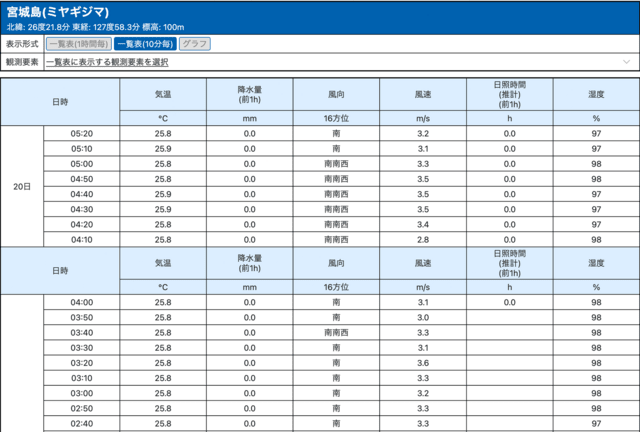Click wind speed 2.8 in 04:10 row
The height and width of the screenshot is (432, 640).
click(423, 239)
